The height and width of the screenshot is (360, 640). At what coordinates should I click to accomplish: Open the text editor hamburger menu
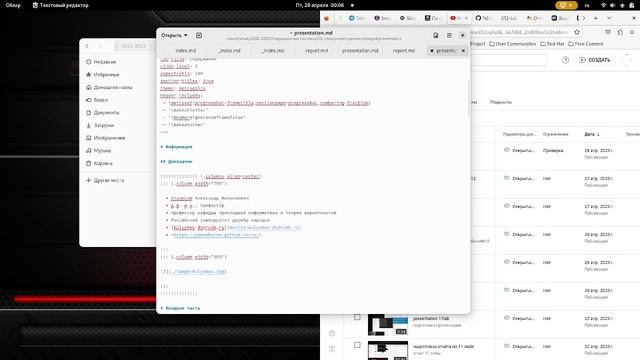point(449,36)
